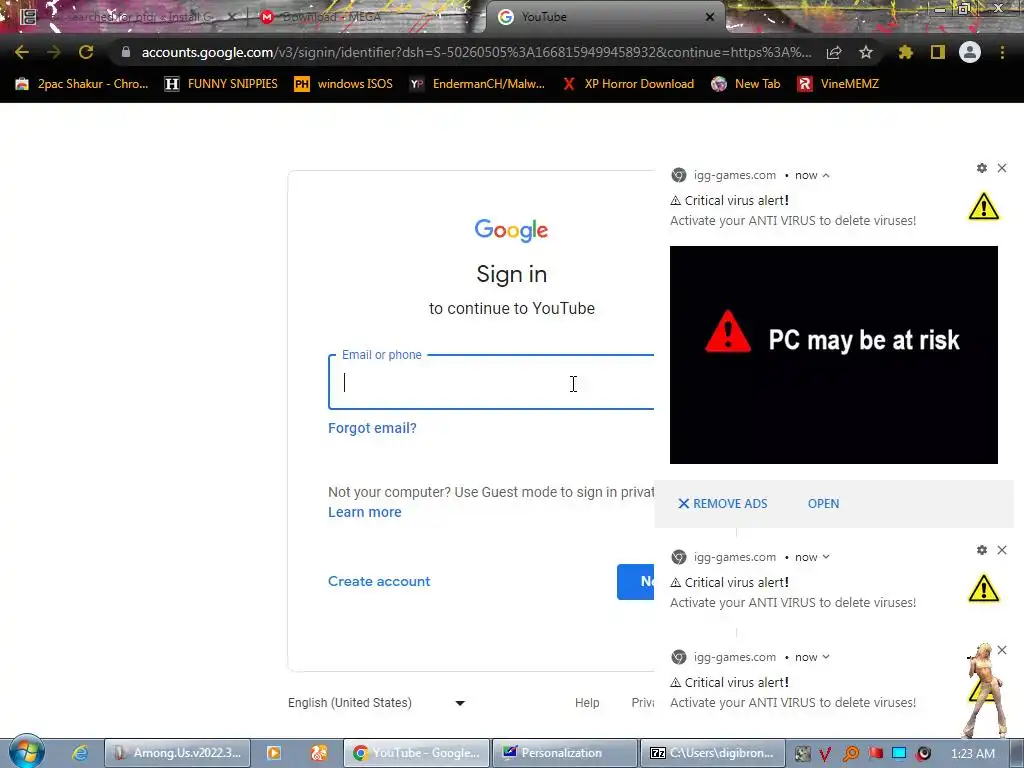This screenshot has width=1024, height=768.
Task: Click the Email or phone field
Action: (491, 383)
